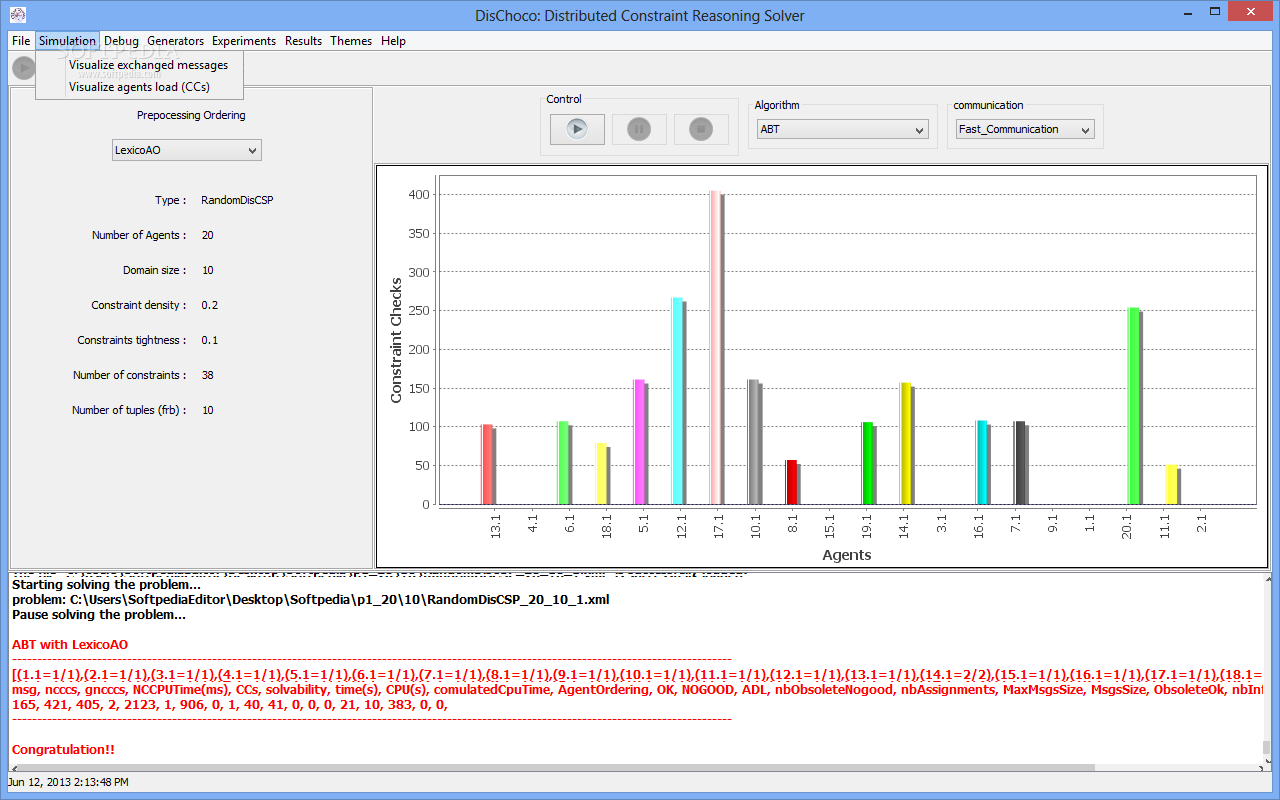Click the problem file path line in log
The width and height of the screenshot is (1280, 800).
(310, 600)
